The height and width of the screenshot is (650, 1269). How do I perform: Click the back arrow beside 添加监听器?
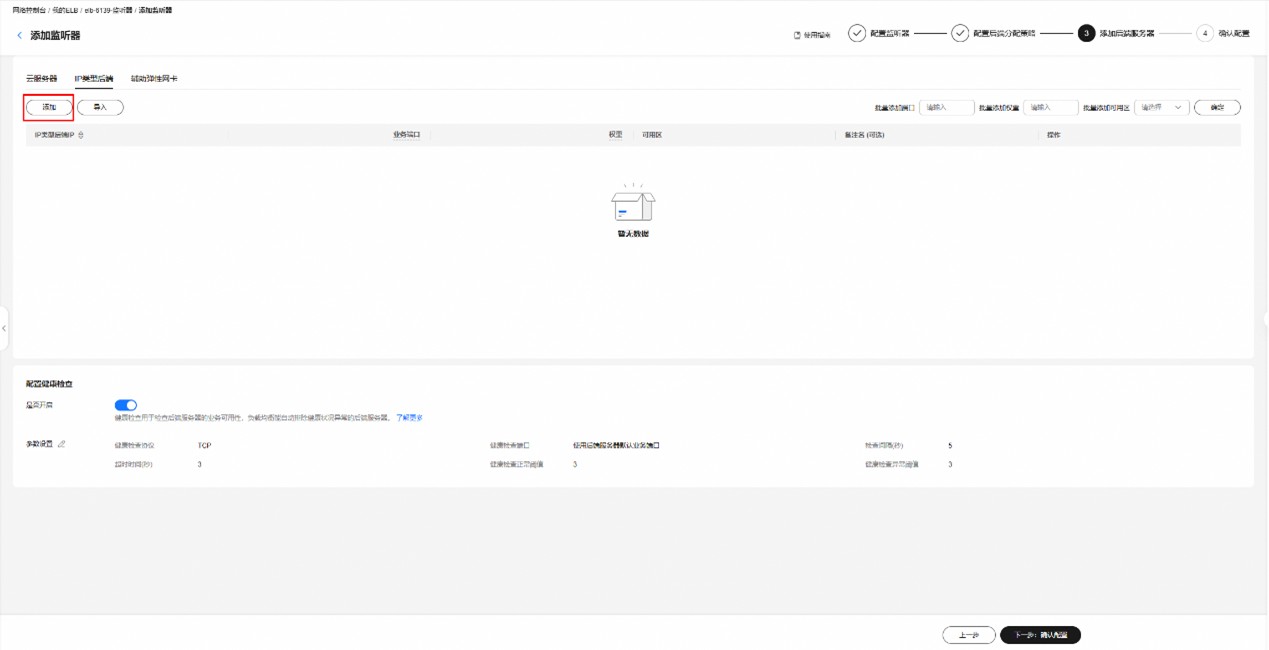tap(19, 36)
